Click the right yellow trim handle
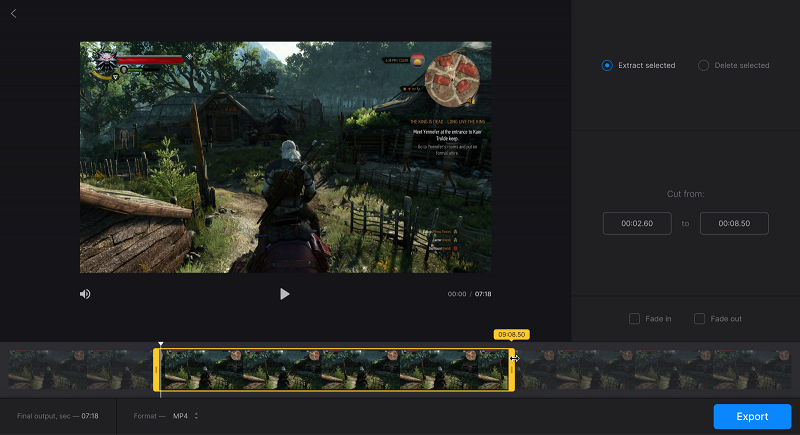800x435 pixels. pyautogui.click(x=512, y=370)
